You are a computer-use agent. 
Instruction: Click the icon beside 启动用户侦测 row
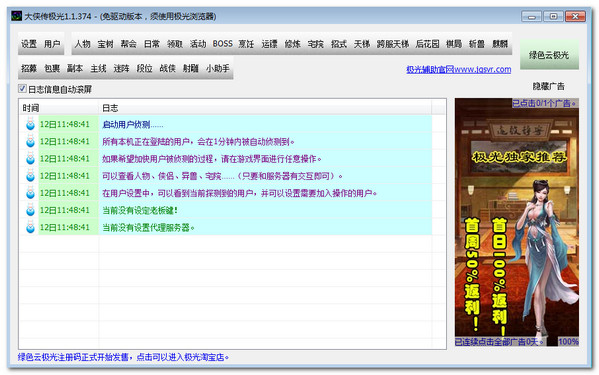tap(30, 124)
